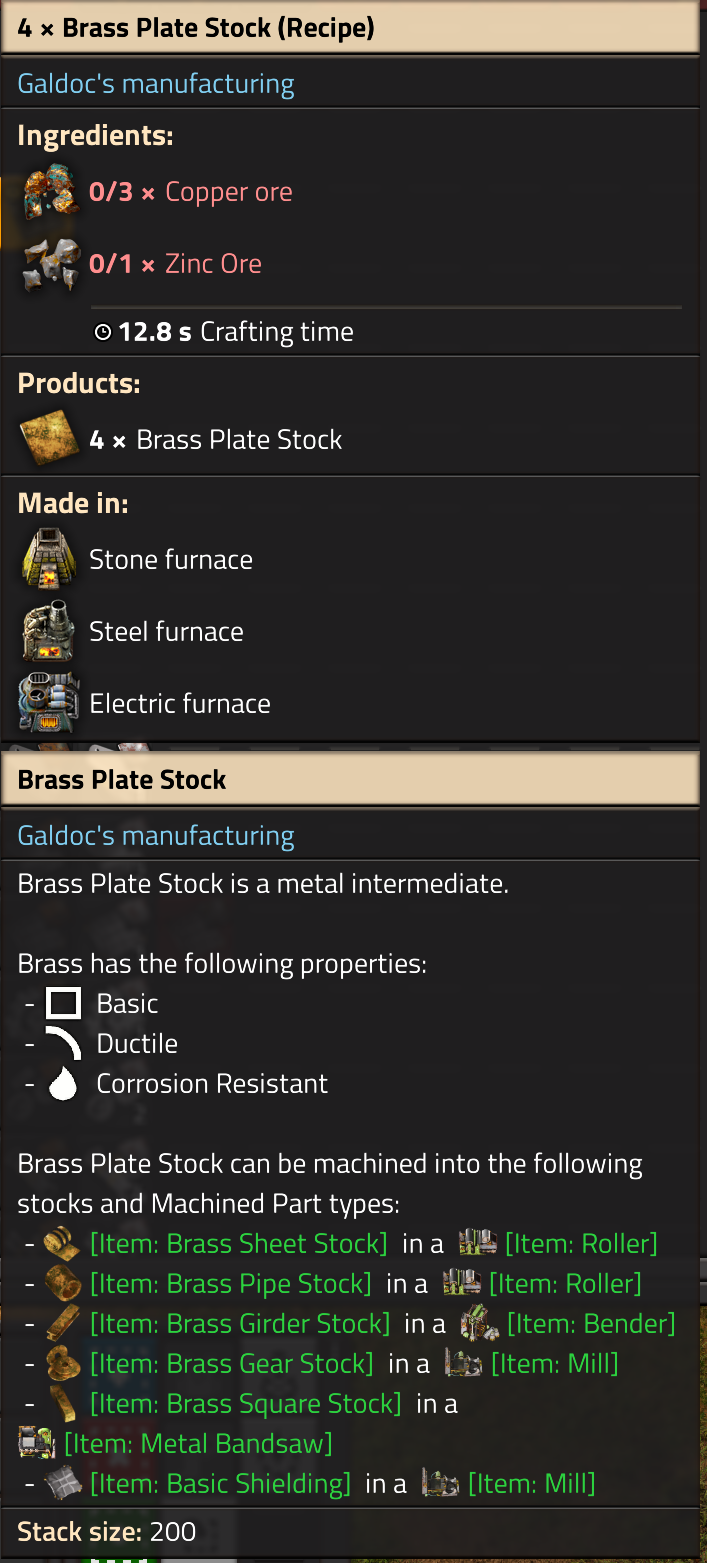707x1563 pixels.
Task: Open the Metal Bandsaw item link
Action: [x=197, y=1444]
